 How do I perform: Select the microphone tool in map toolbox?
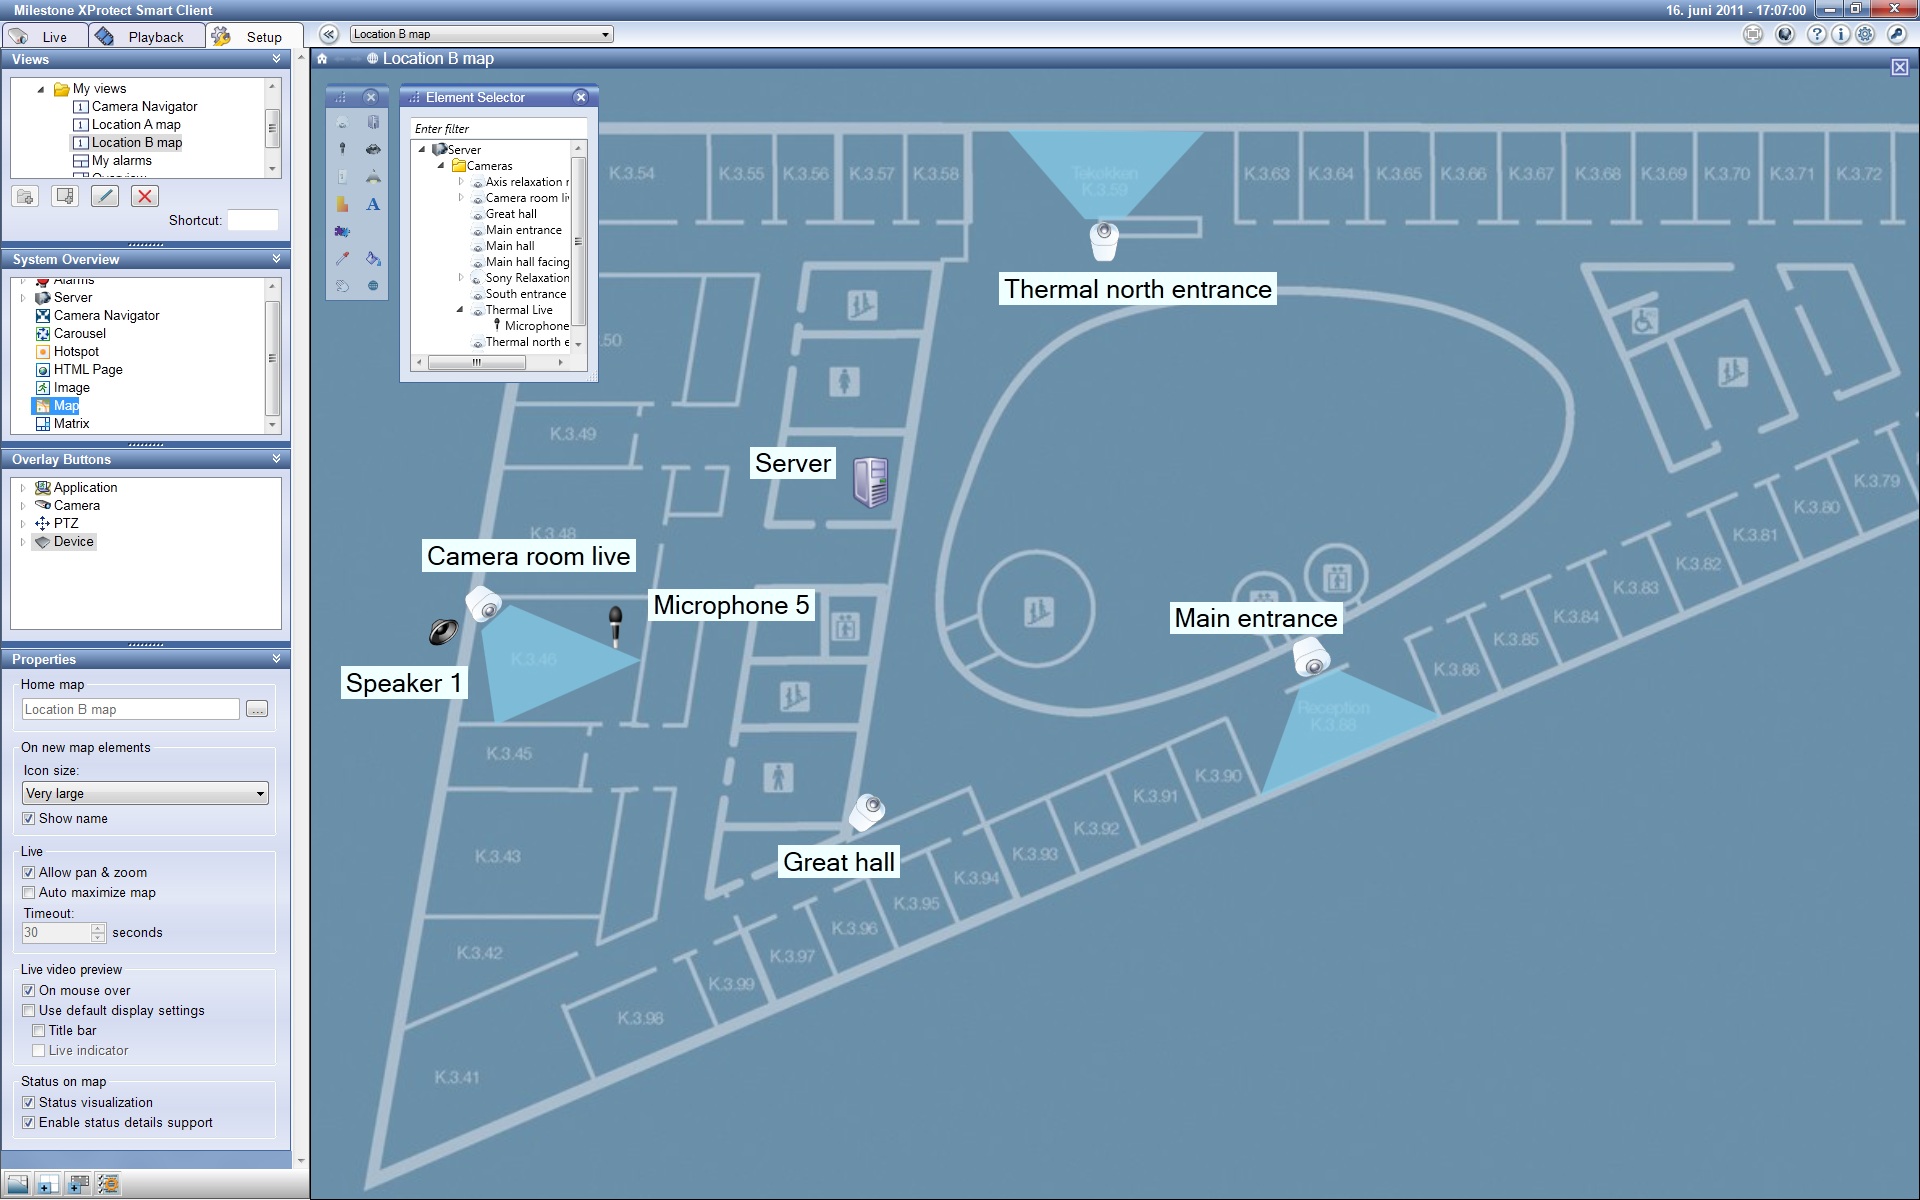pyautogui.click(x=342, y=149)
